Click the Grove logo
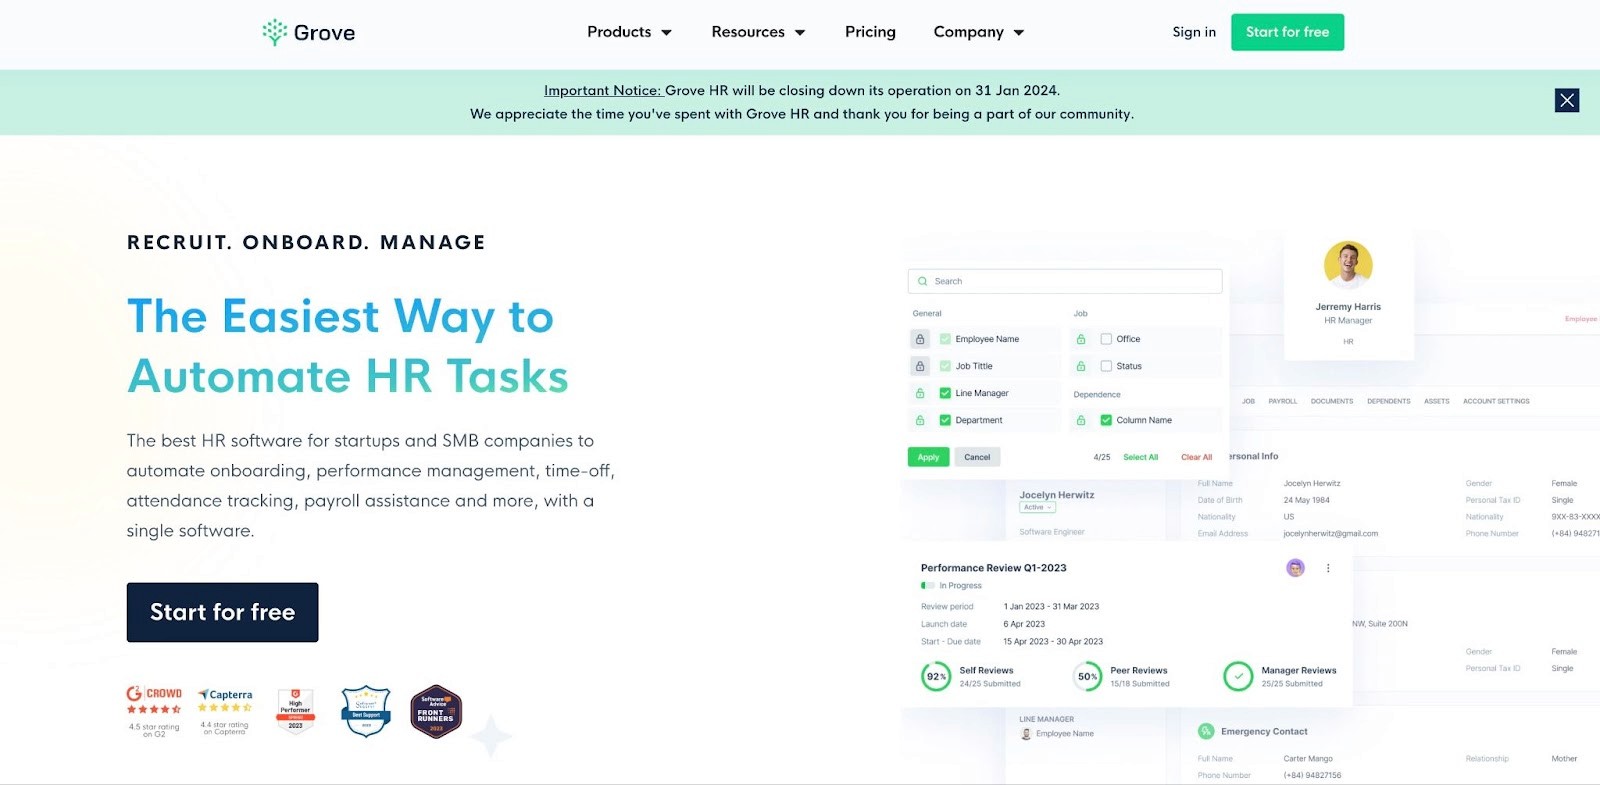 point(308,32)
